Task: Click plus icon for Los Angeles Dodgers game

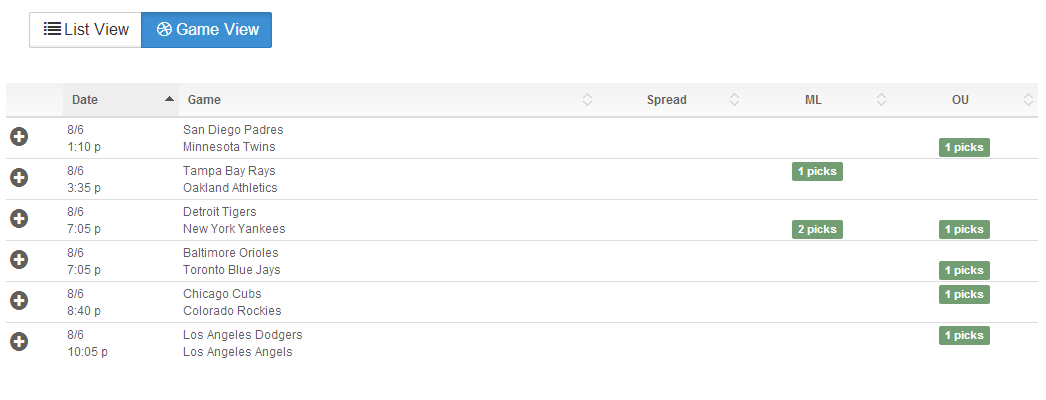Action: pos(19,342)
